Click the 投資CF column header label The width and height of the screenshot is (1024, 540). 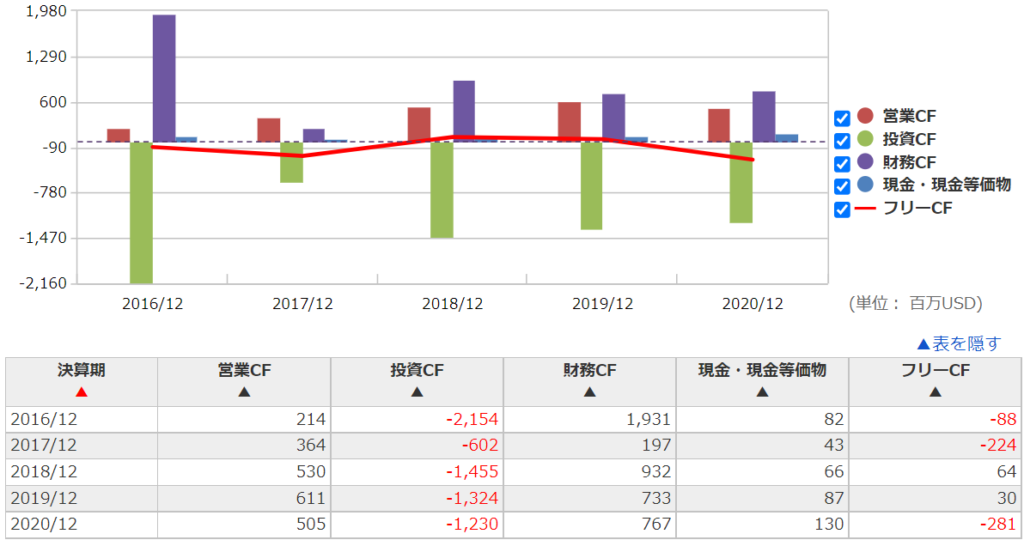417,370
